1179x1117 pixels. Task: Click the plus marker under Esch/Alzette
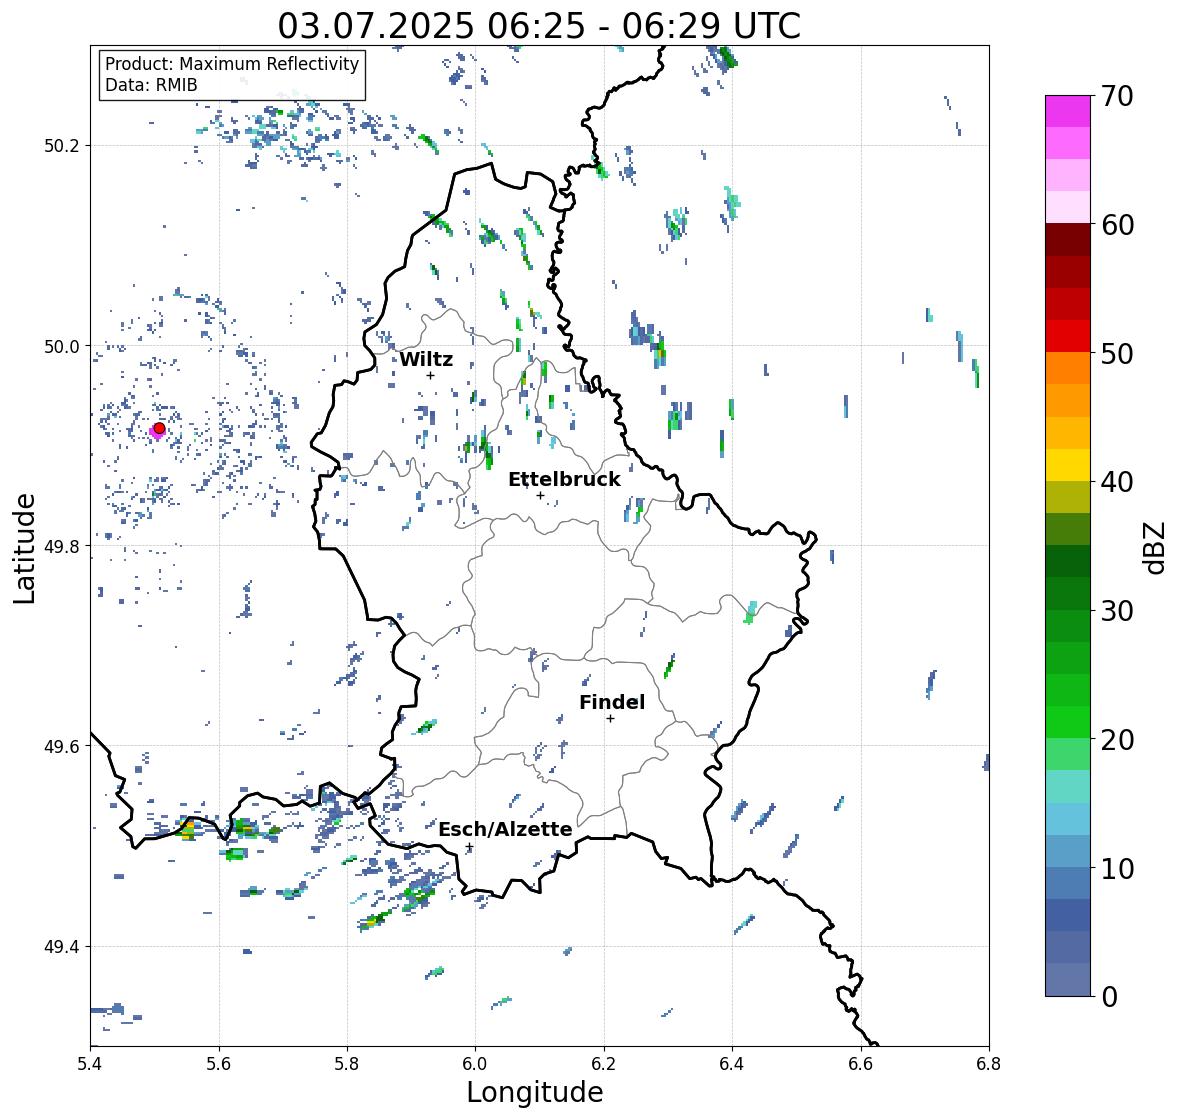coord(469,847)
